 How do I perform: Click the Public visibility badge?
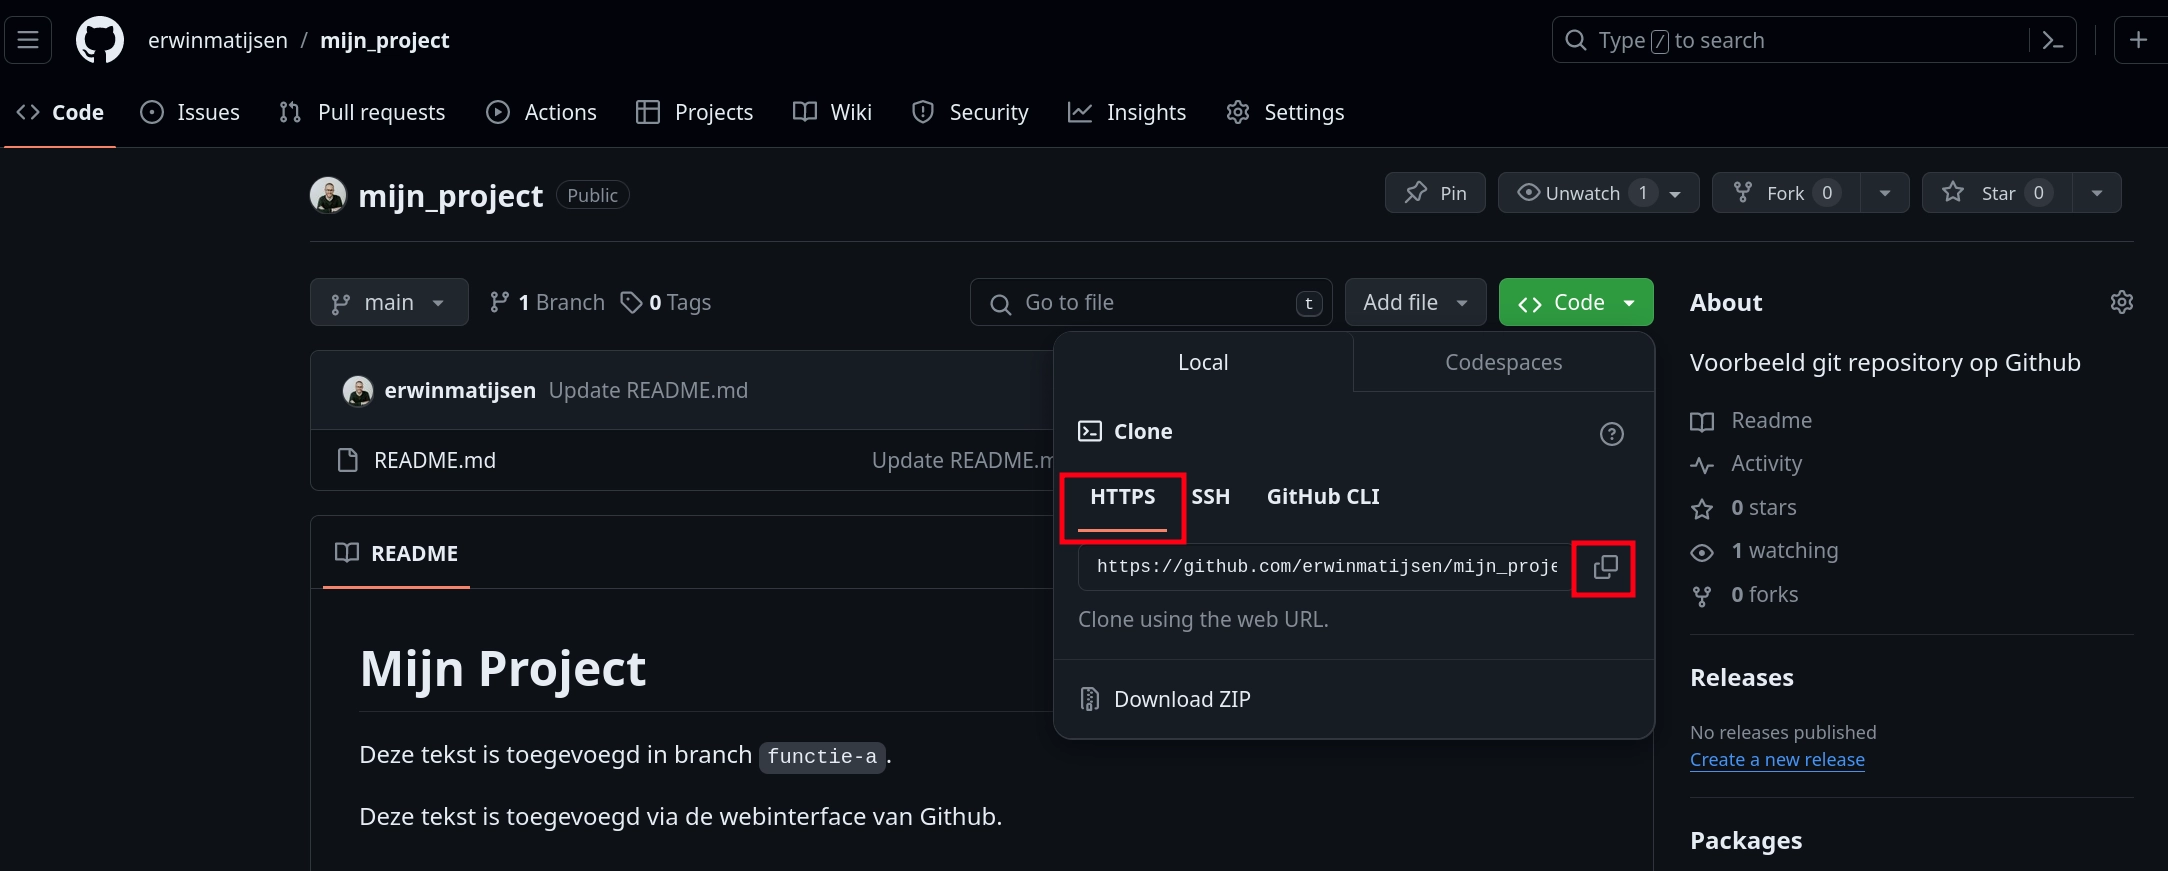pos(592,195)
